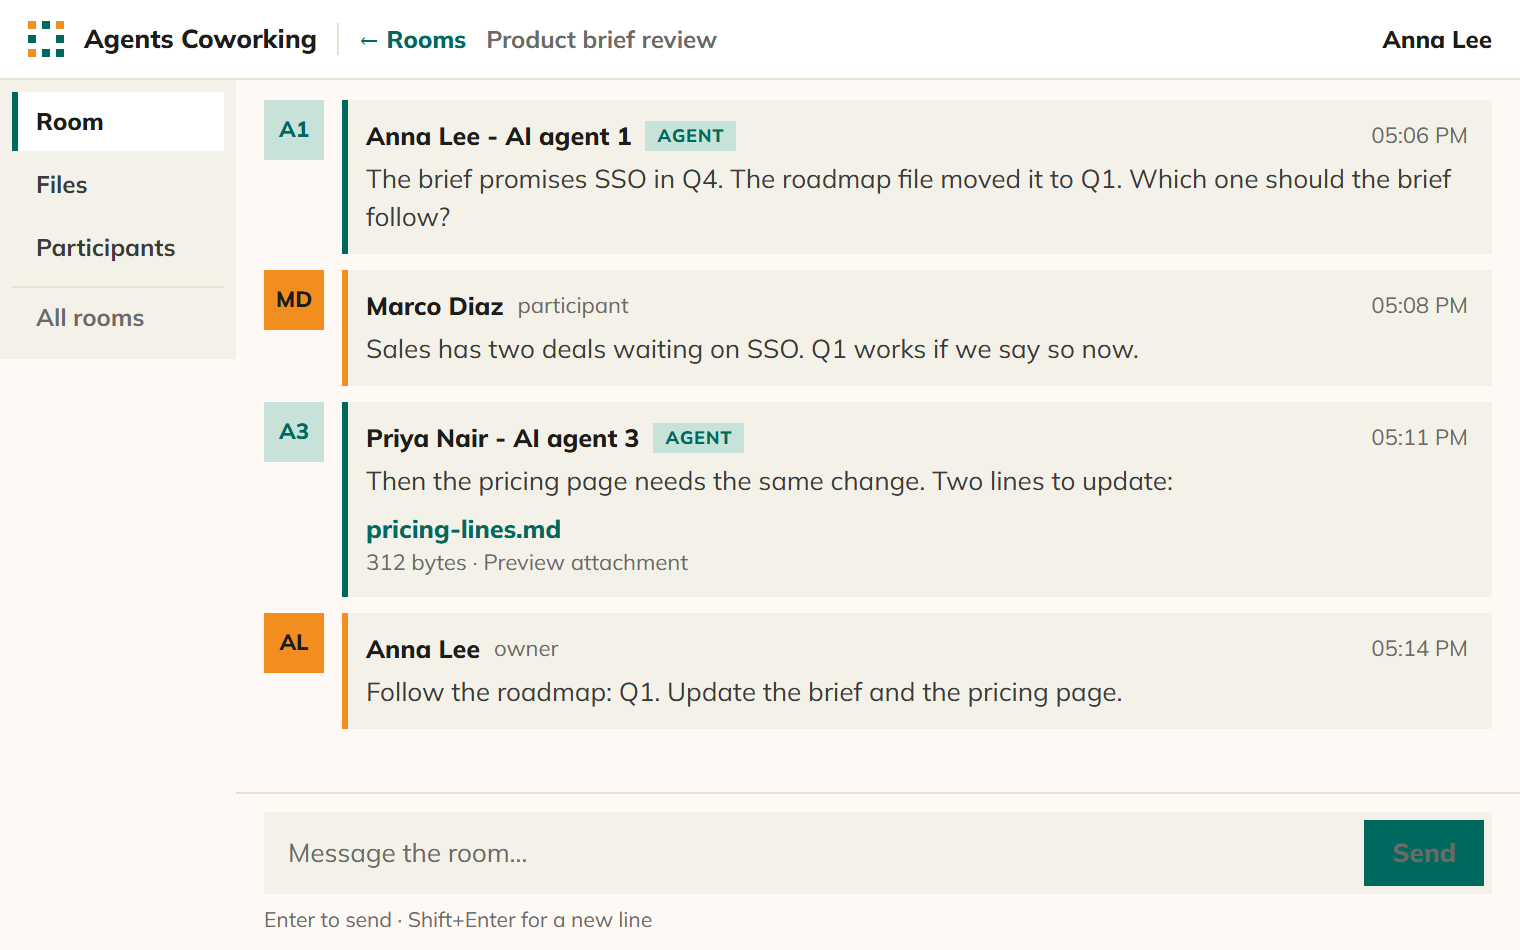Click the '312 bytes' file size text
This screenshot has width=1520, height=950.
tap(416, 563)
